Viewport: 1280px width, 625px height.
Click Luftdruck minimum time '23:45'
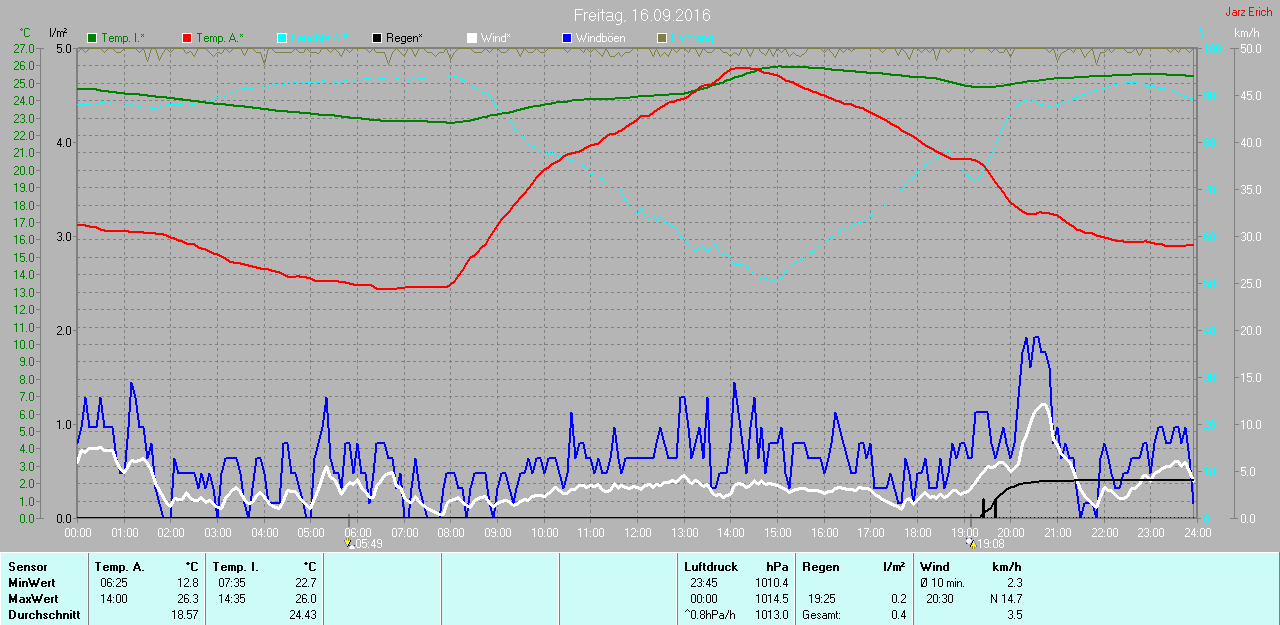click(704, 583)
